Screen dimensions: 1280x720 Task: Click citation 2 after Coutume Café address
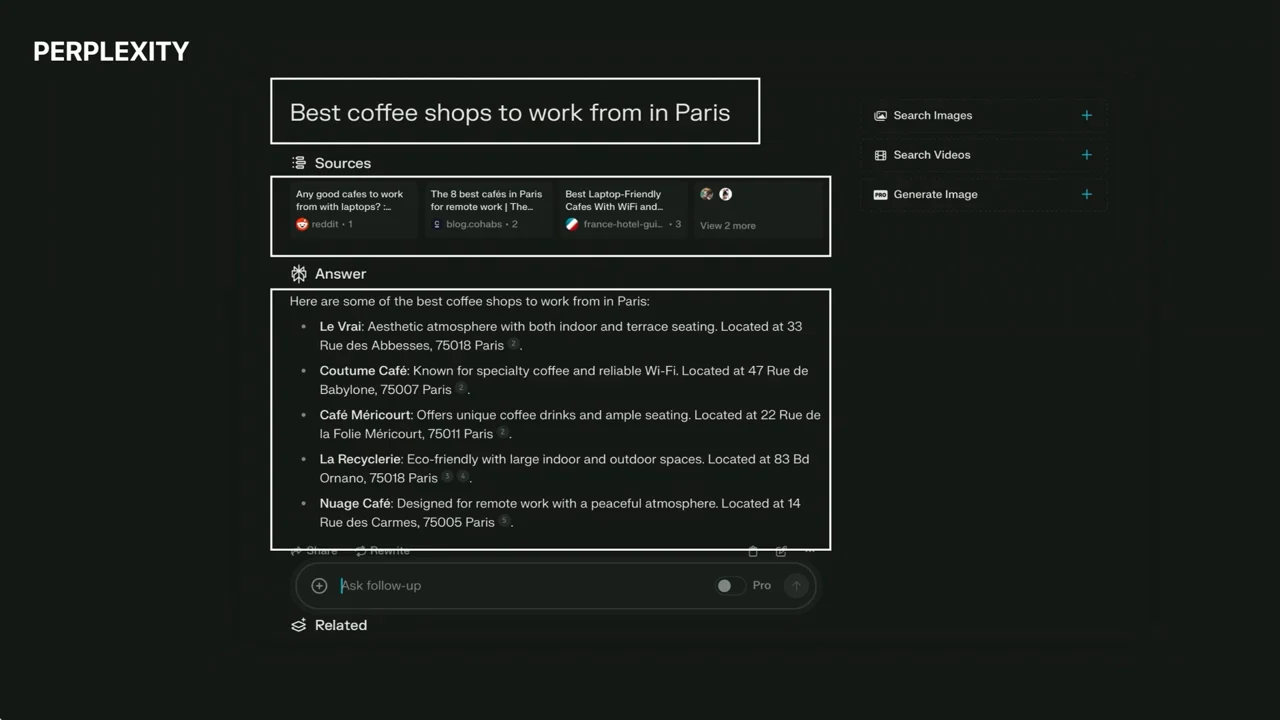[x=461, y=387]
